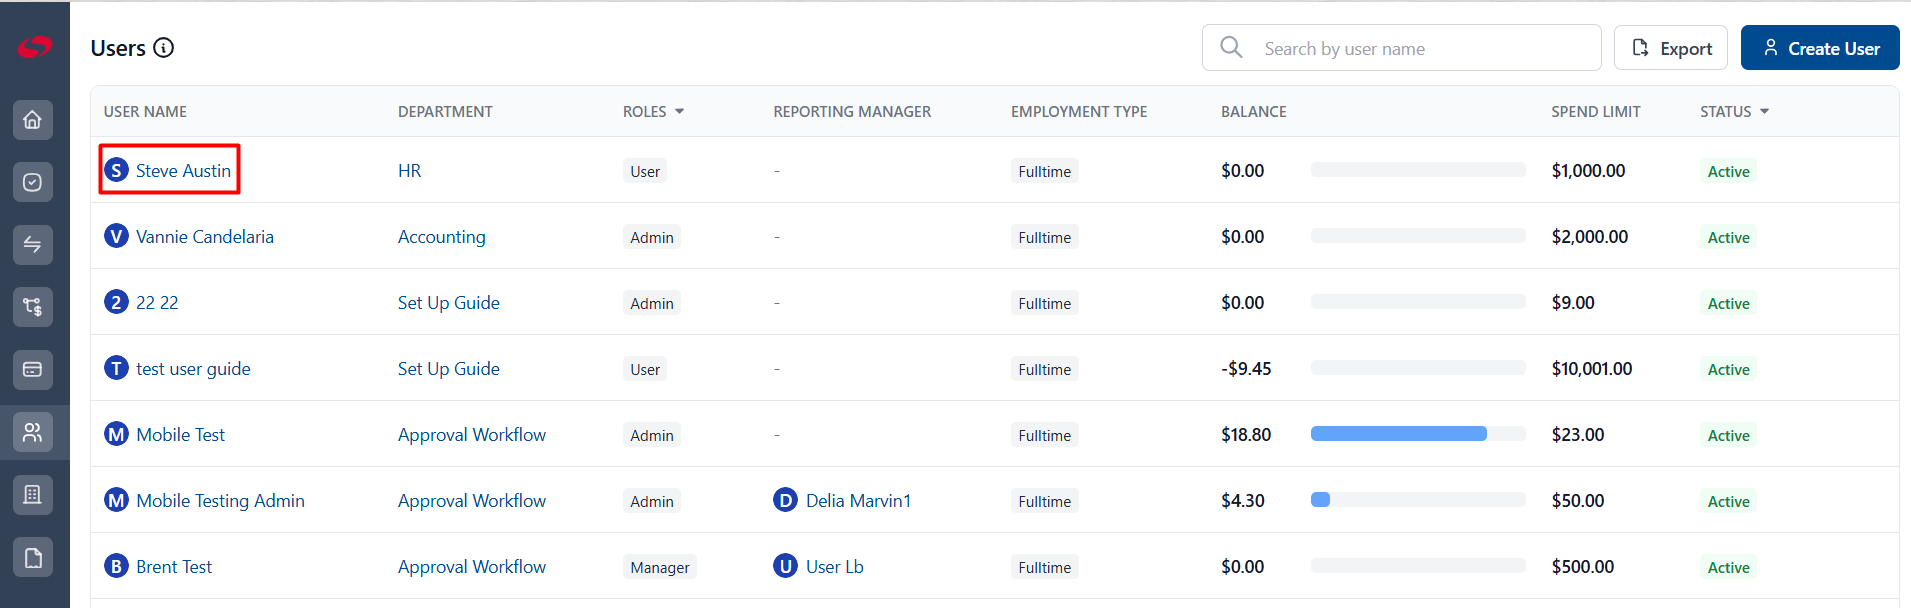Click test user guide's T avatar

pyautogui.click(x=117, y=368)
